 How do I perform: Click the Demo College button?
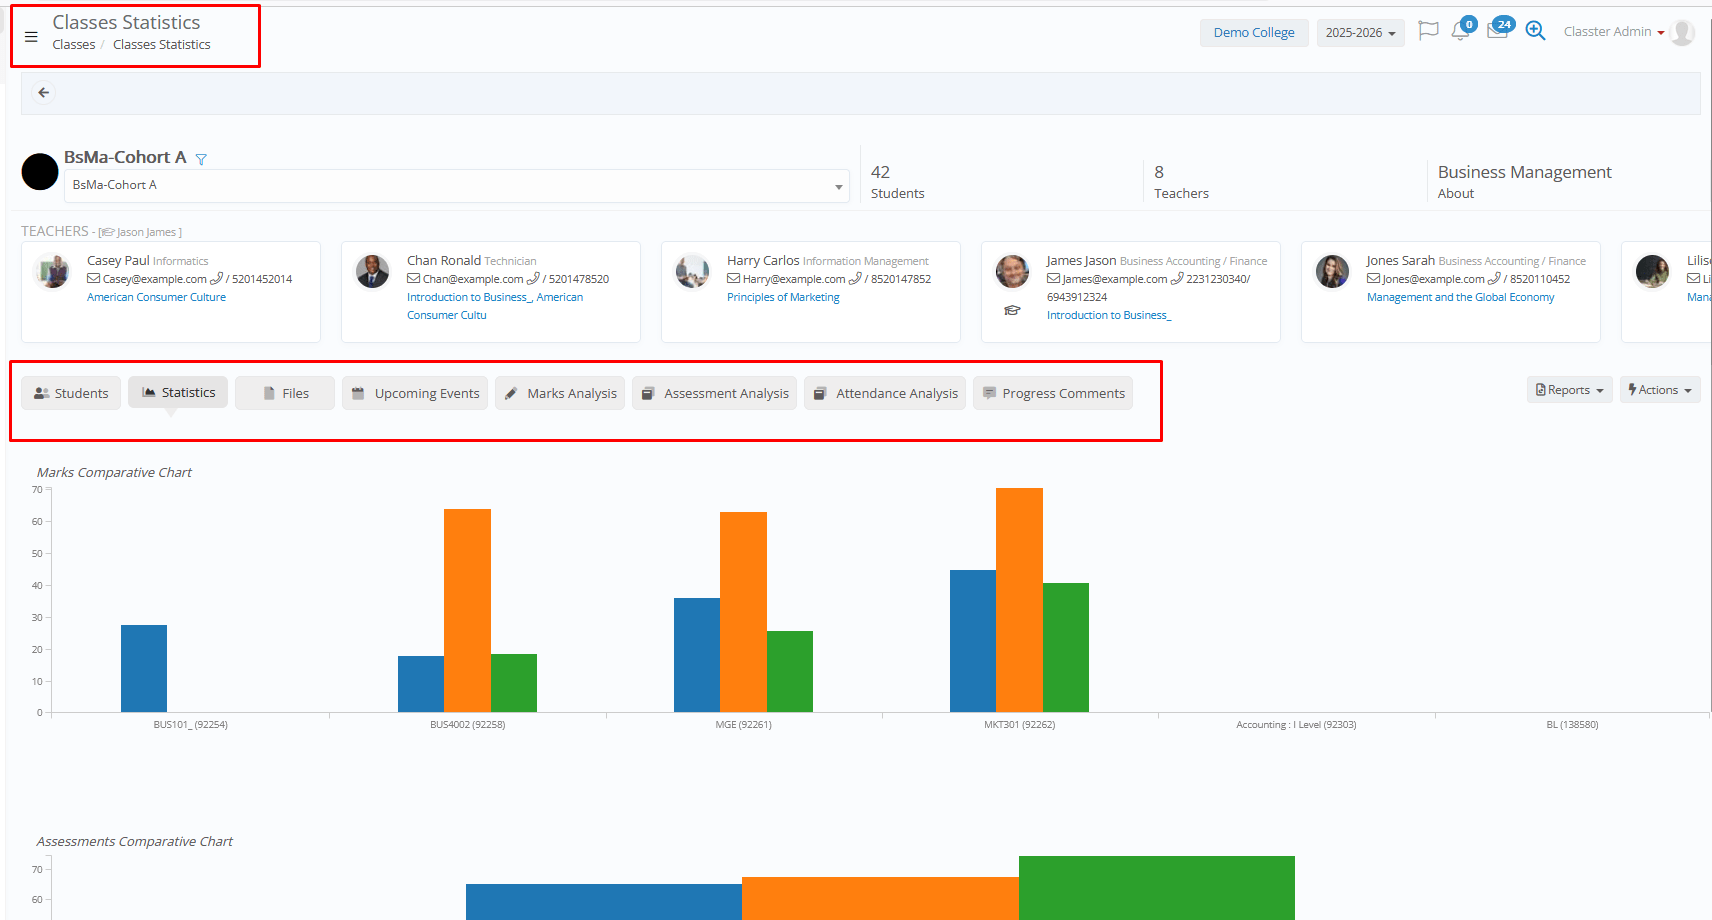tap(1254, 33)
